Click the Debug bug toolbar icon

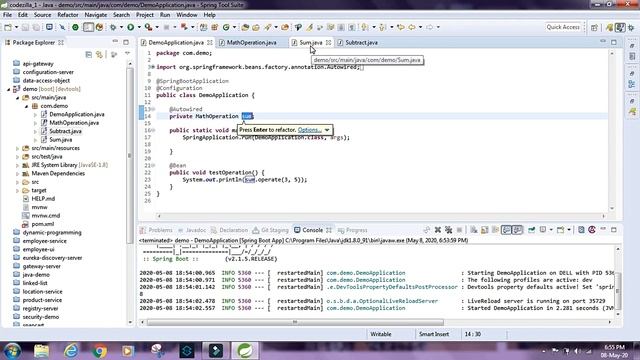pyautogui.click(x=113, y=27)
